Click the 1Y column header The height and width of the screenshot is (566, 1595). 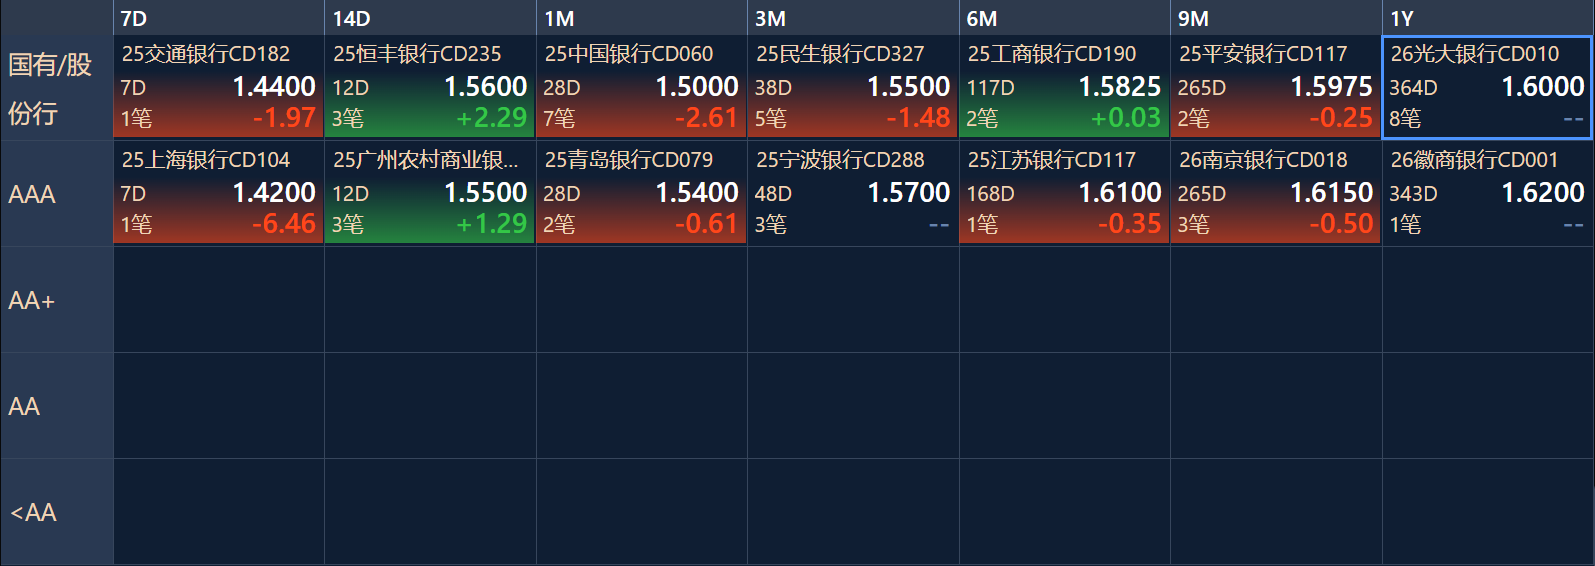coord(1488,18)
